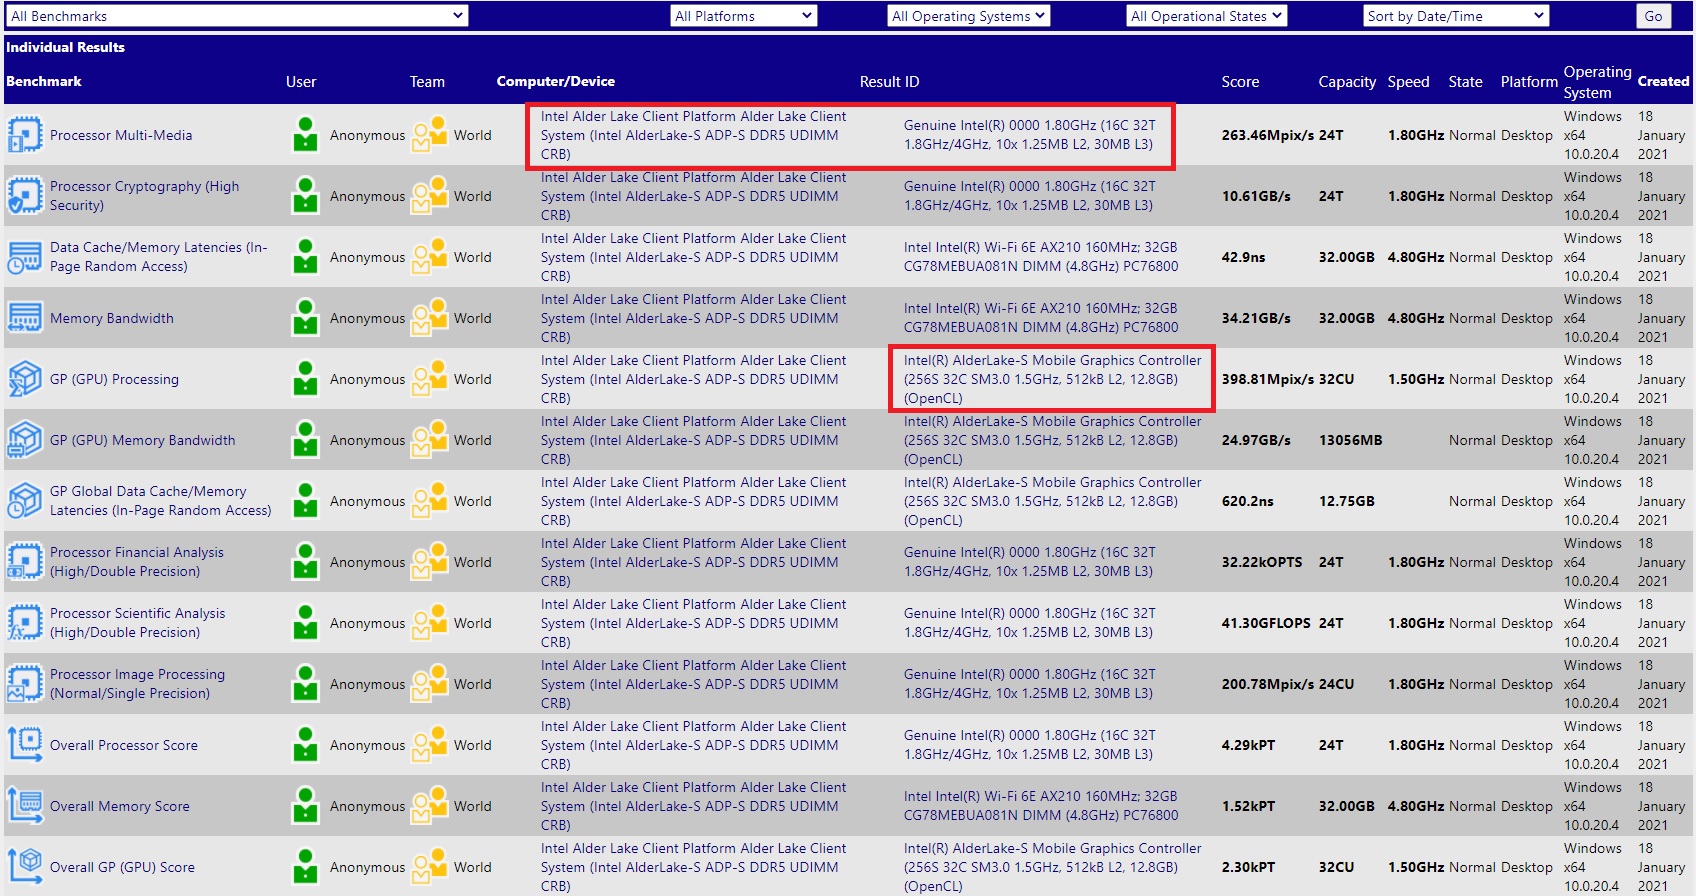Open the Processor Financial Analysis link

(x=137, y=562)
